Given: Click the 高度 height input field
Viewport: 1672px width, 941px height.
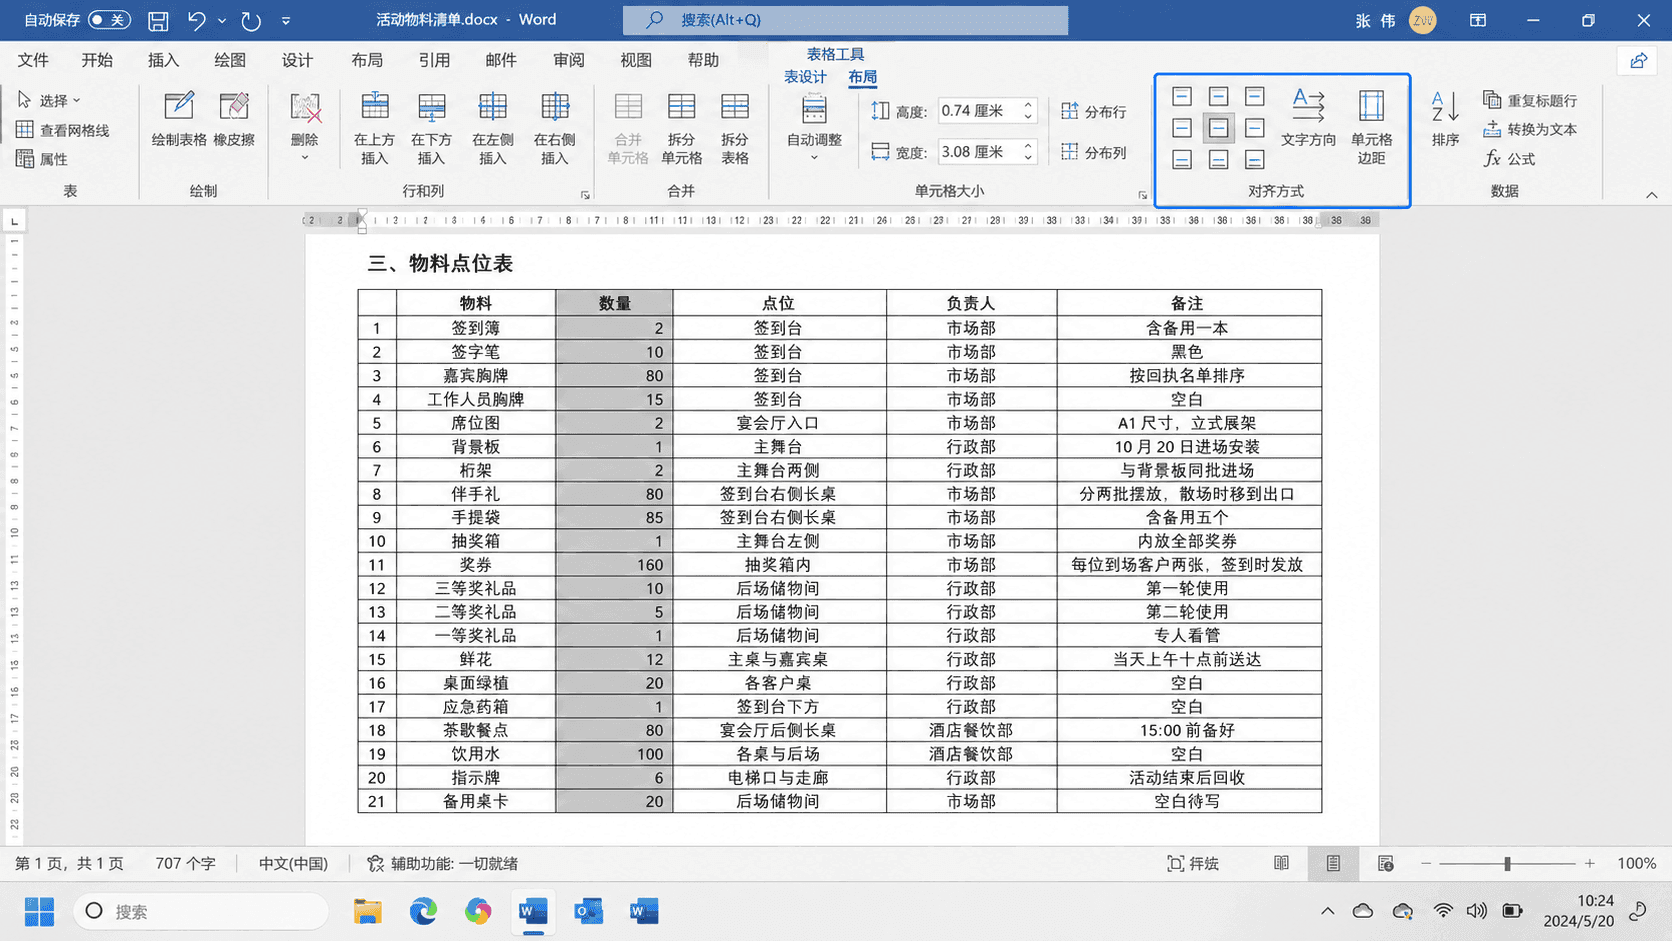Looking at the screenshot, I should click(979, 111).
